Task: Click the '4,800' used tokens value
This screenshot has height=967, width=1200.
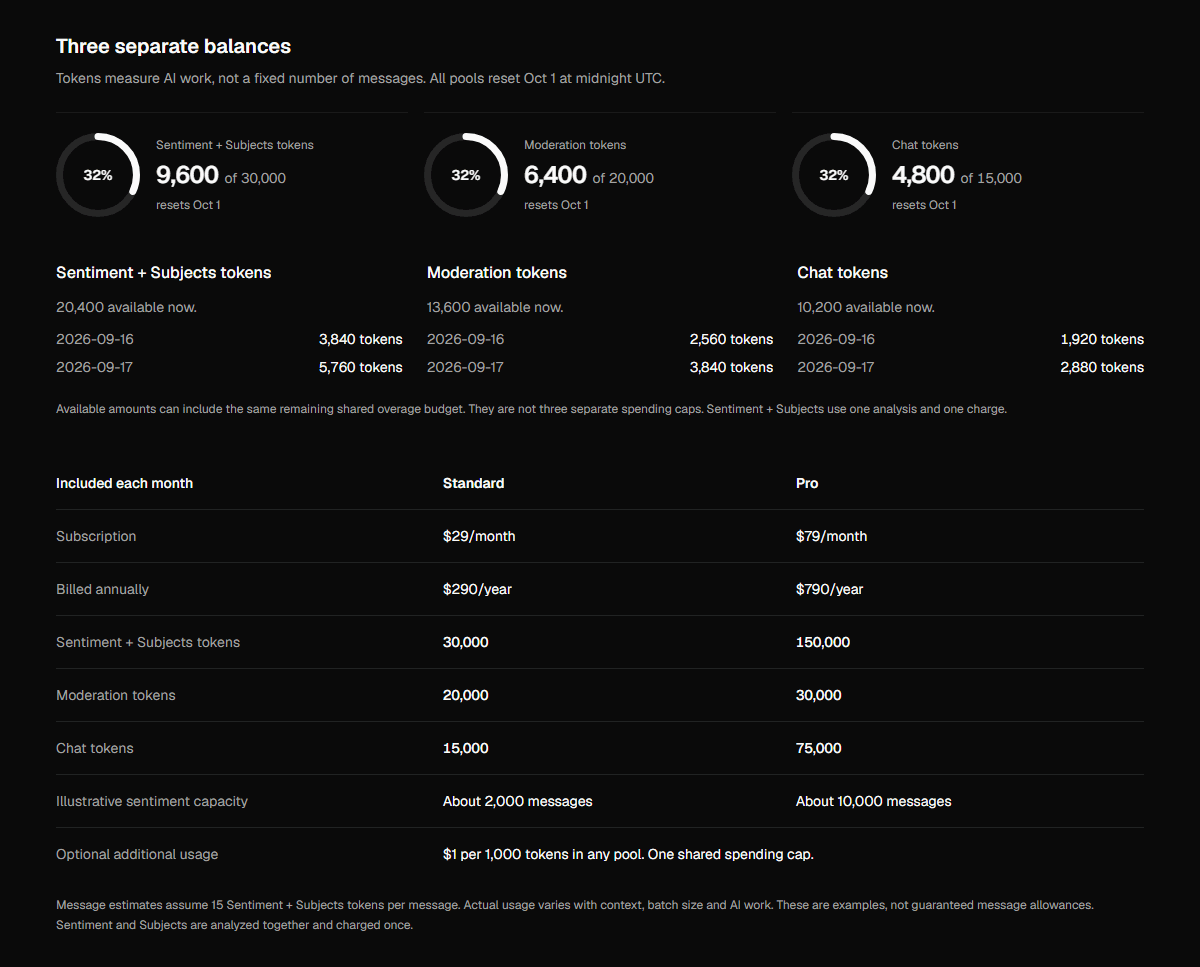Action: click(x=923, y=175)
